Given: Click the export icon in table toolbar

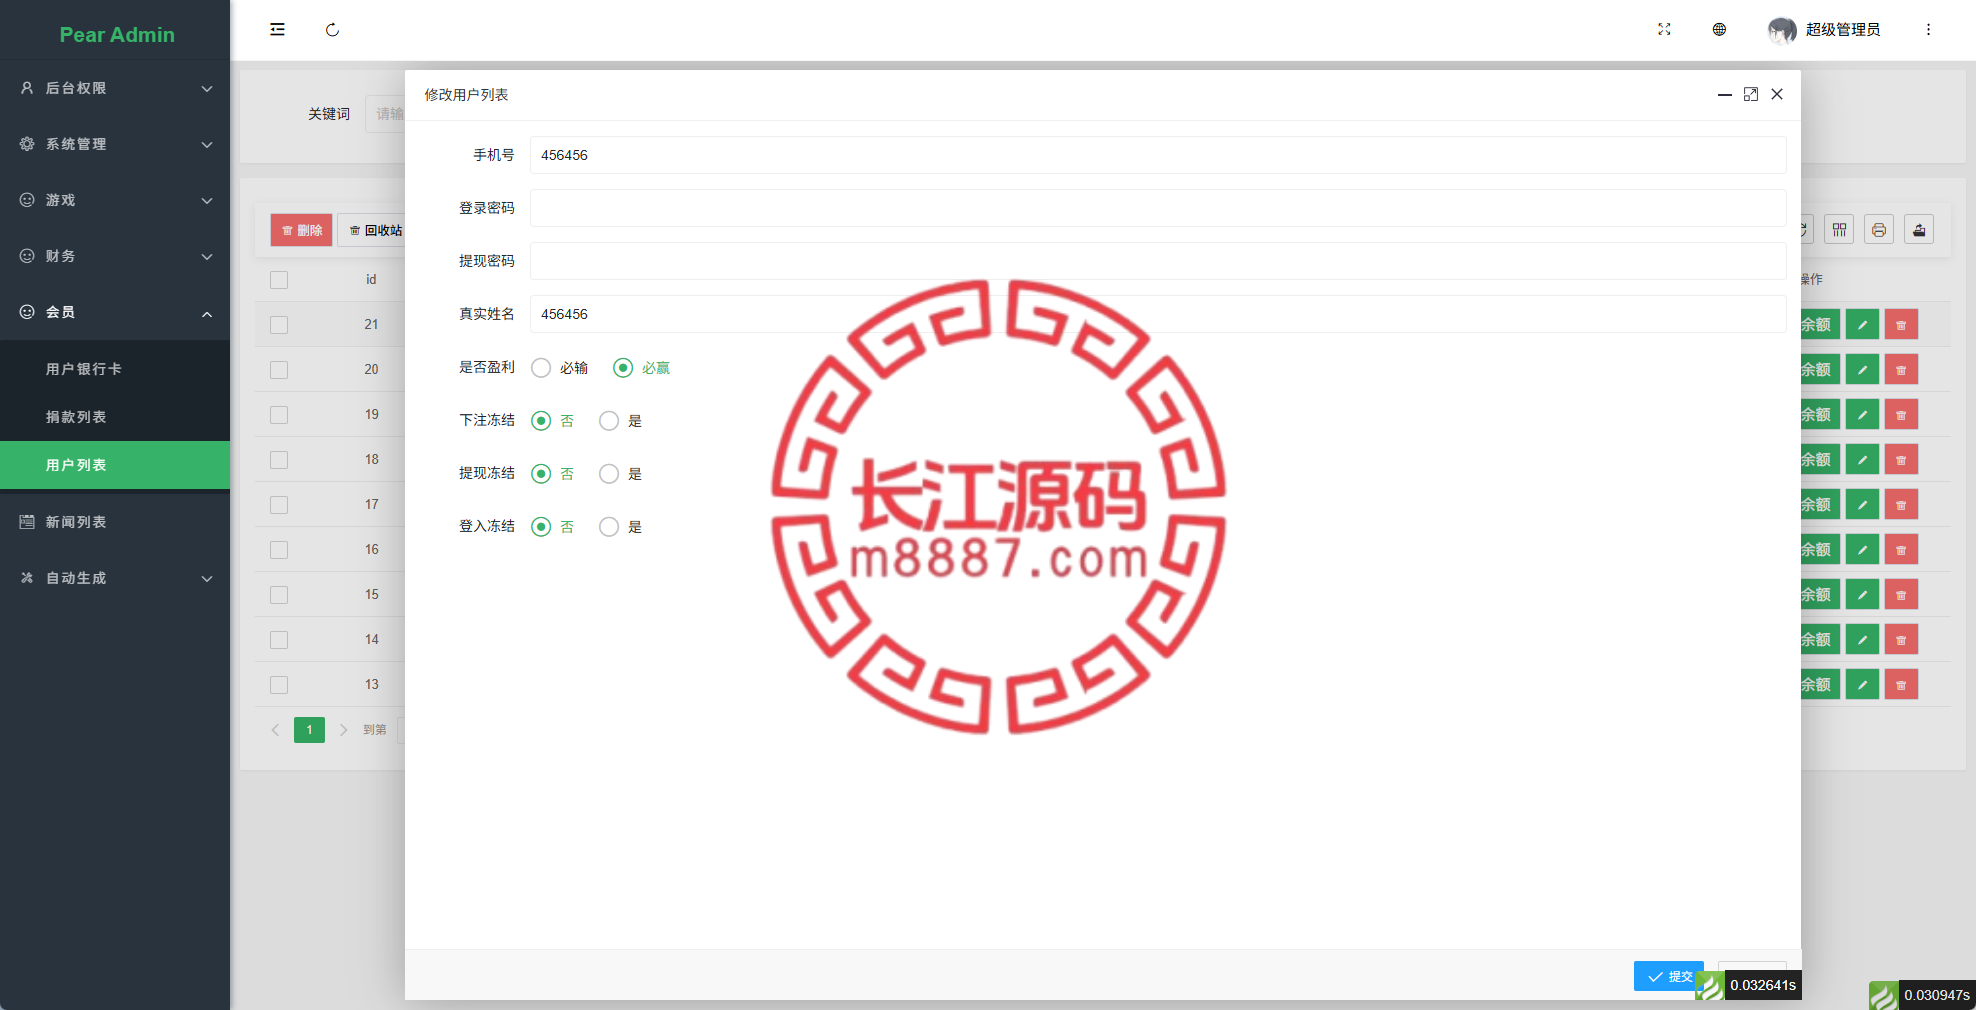Looking at the screenshot, I should click(x=1919, y=230).
